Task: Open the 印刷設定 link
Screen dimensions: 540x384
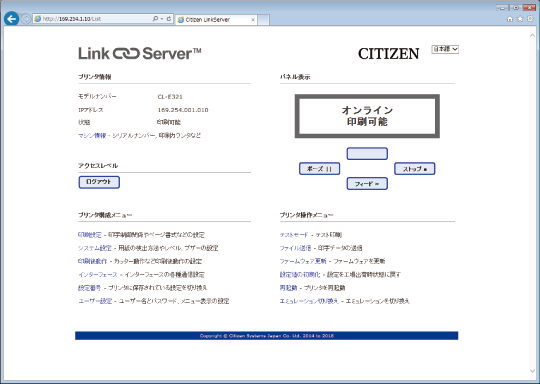Action: coord(90,235)
